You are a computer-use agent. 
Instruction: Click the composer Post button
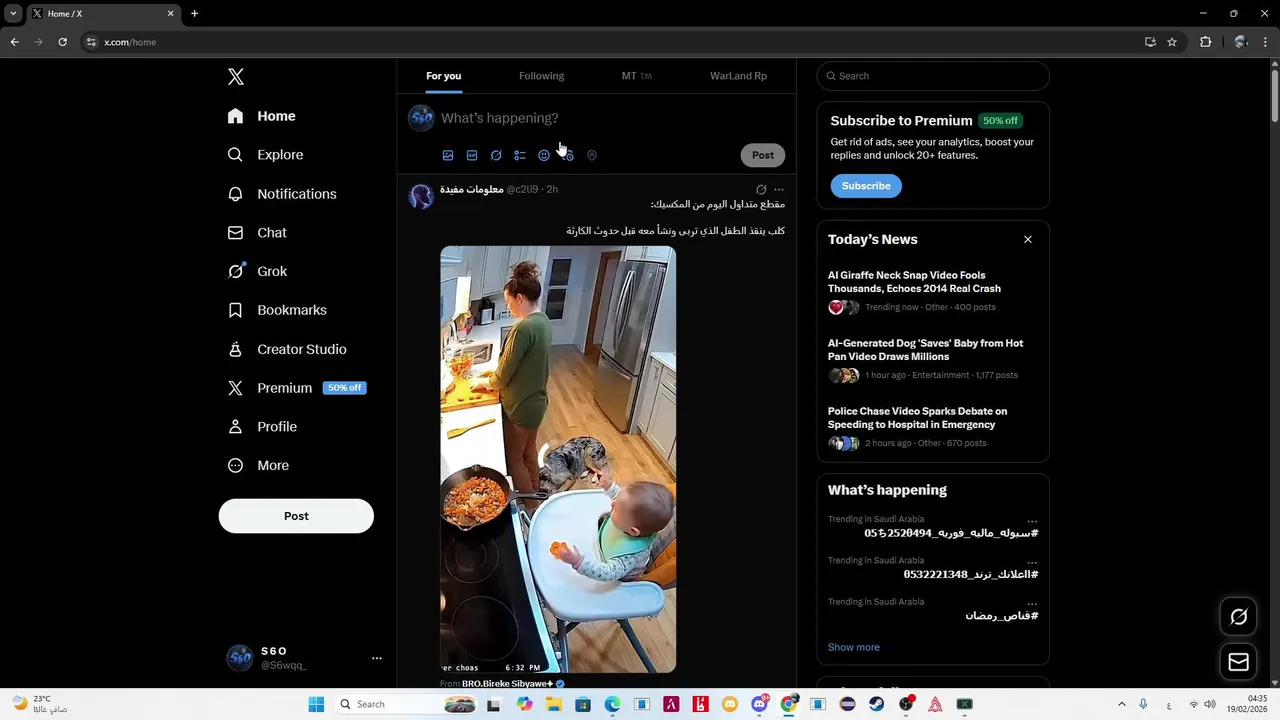(763, 155)
